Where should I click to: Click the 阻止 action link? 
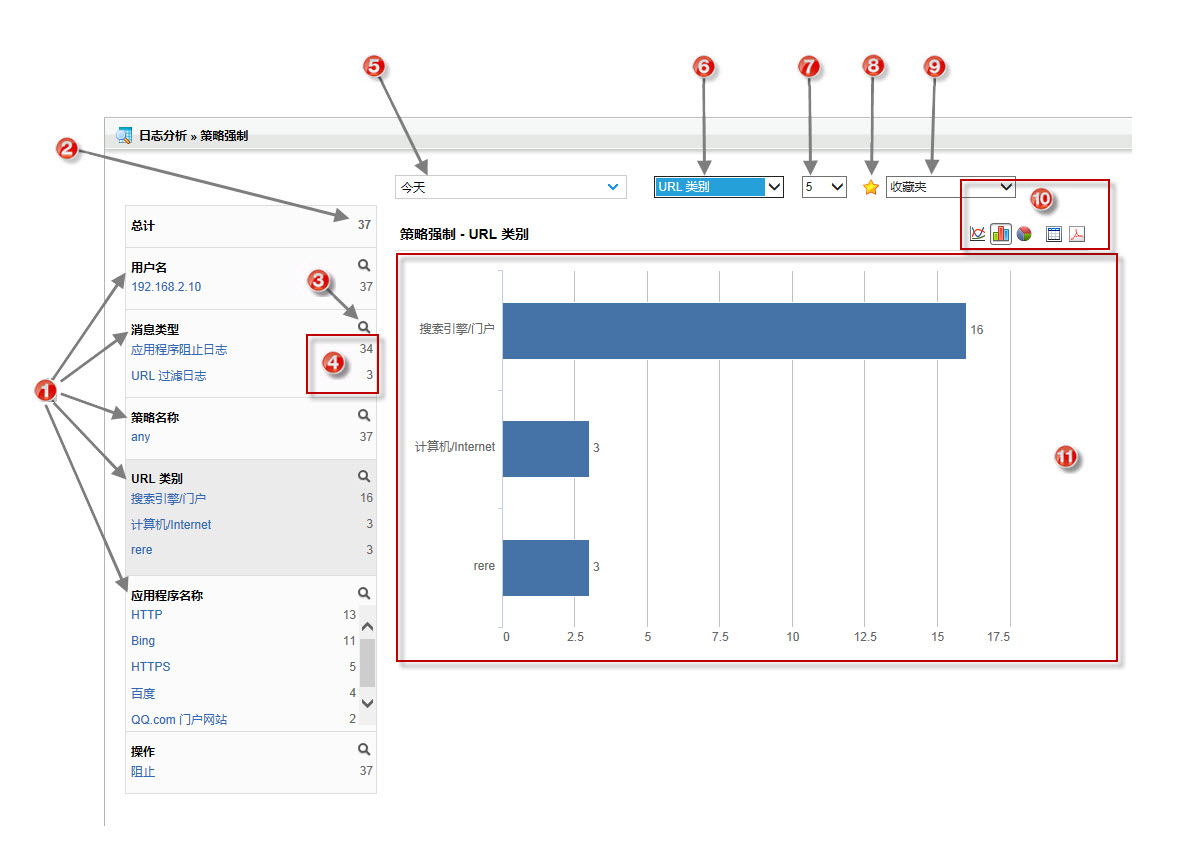[143, 772]
